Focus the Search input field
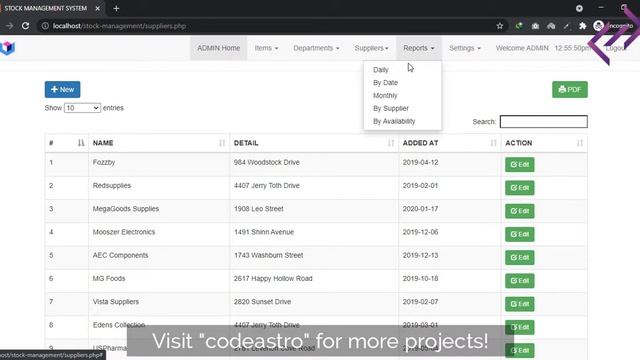Screen dimensions: 640x360 (x=544, y=121)
